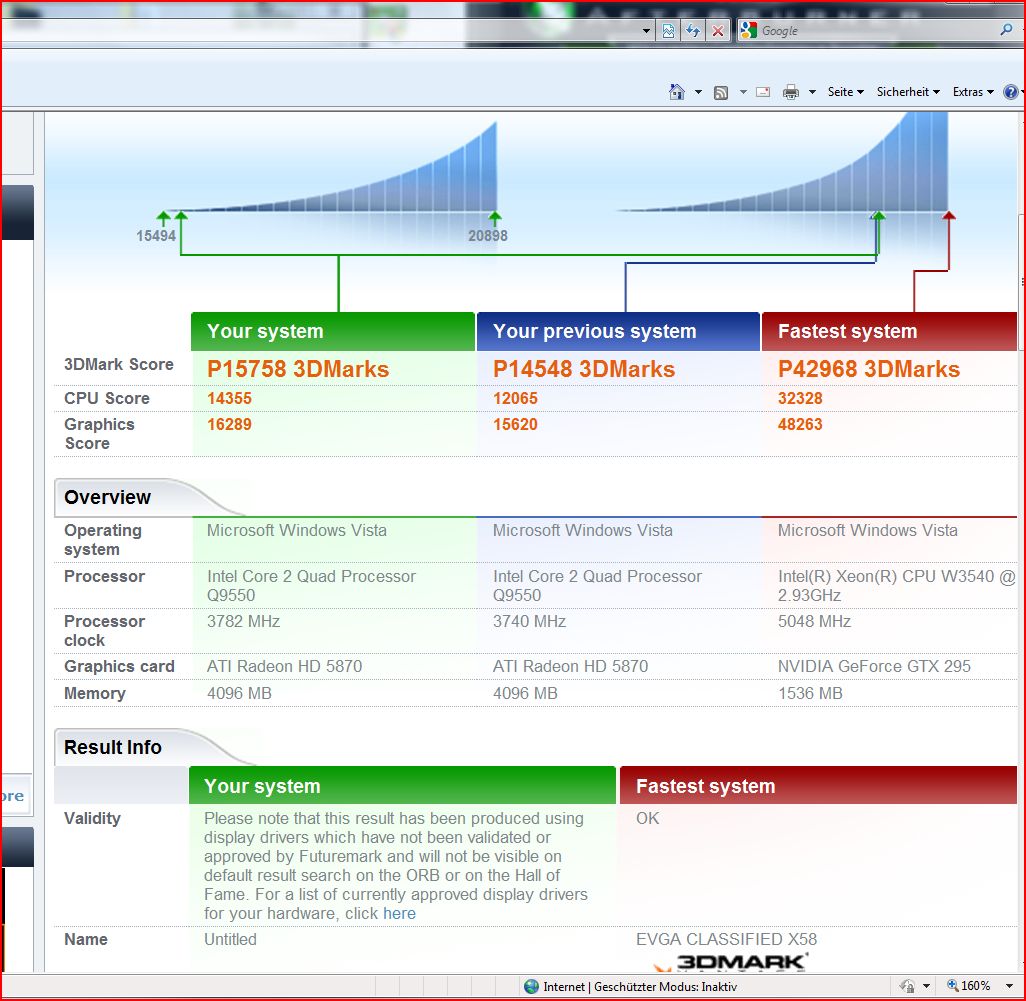1026x1001 pixels.
Task: Click the compatibility view icon in address bar
Action: pyautogui.click(x=668, y=31)
